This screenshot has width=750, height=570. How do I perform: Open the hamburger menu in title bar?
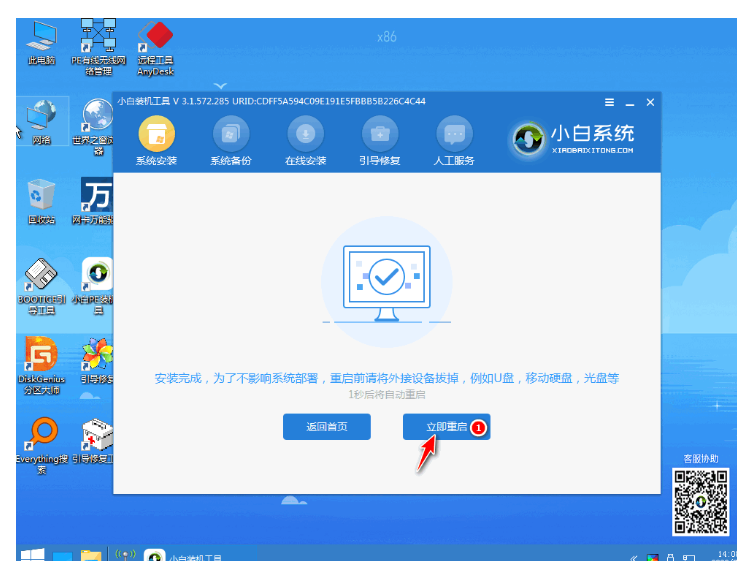609,102
